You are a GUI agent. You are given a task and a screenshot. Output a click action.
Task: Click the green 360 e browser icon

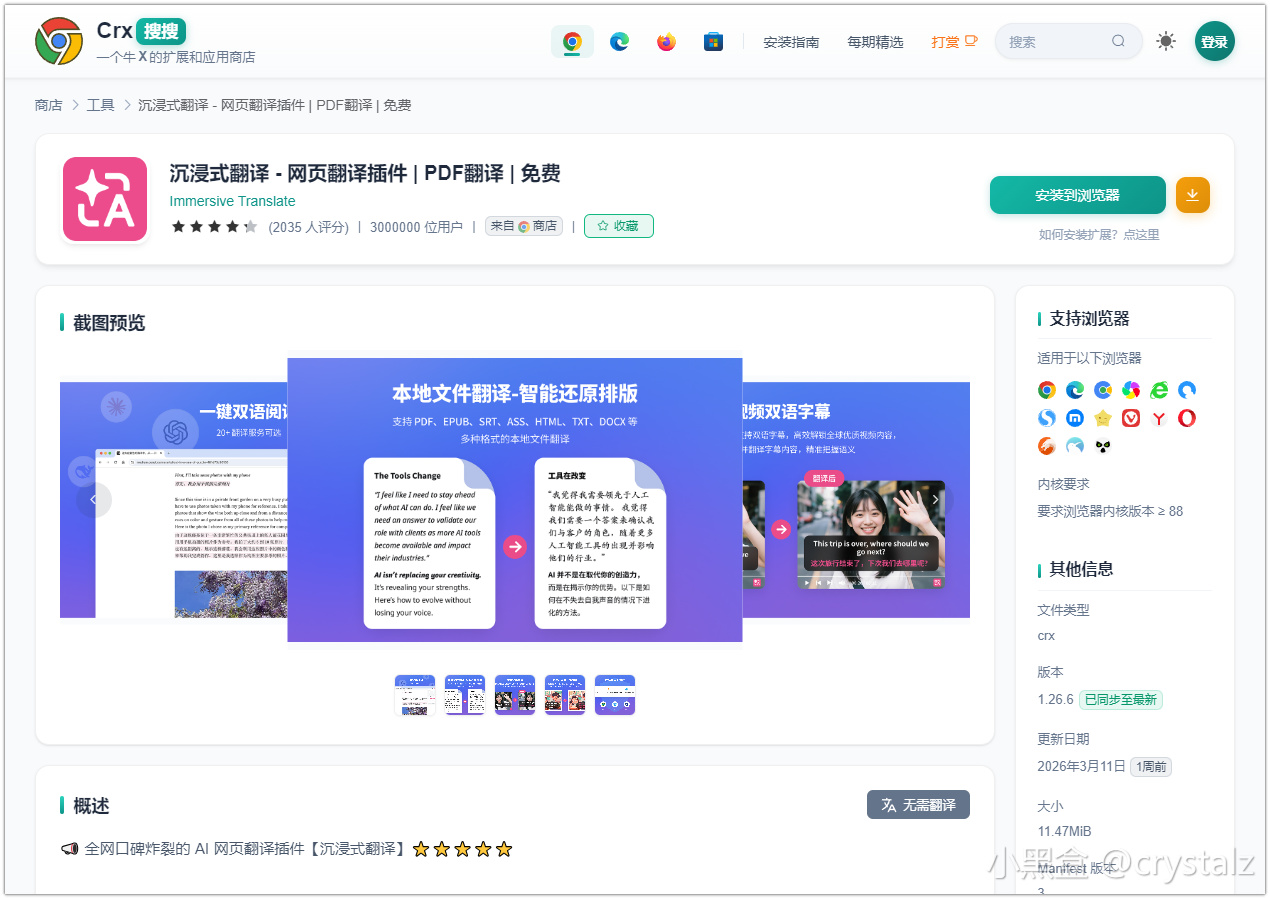coord(1159,390)
